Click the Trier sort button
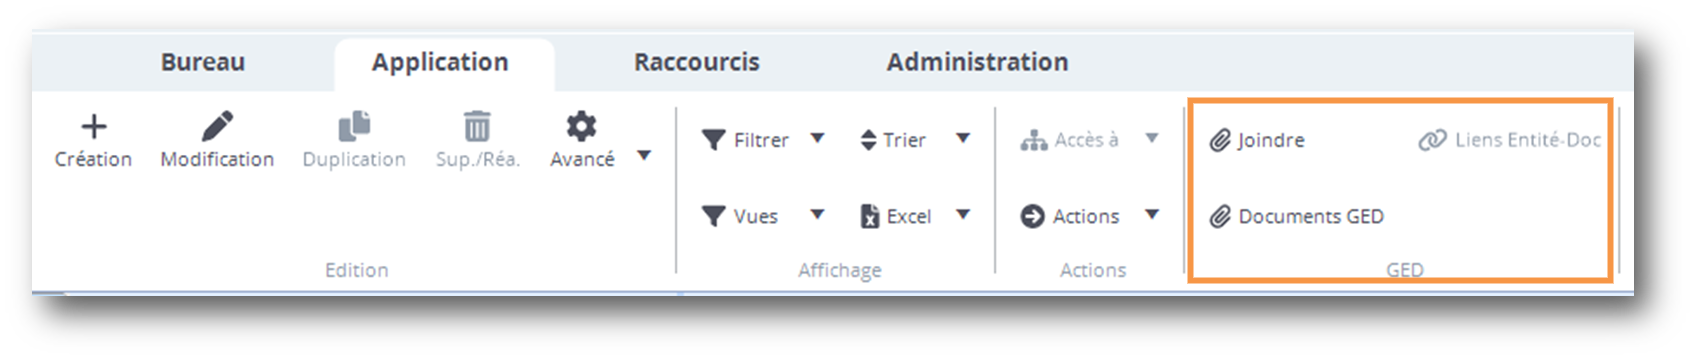1695x360 pixels. [x=893, y=140]
